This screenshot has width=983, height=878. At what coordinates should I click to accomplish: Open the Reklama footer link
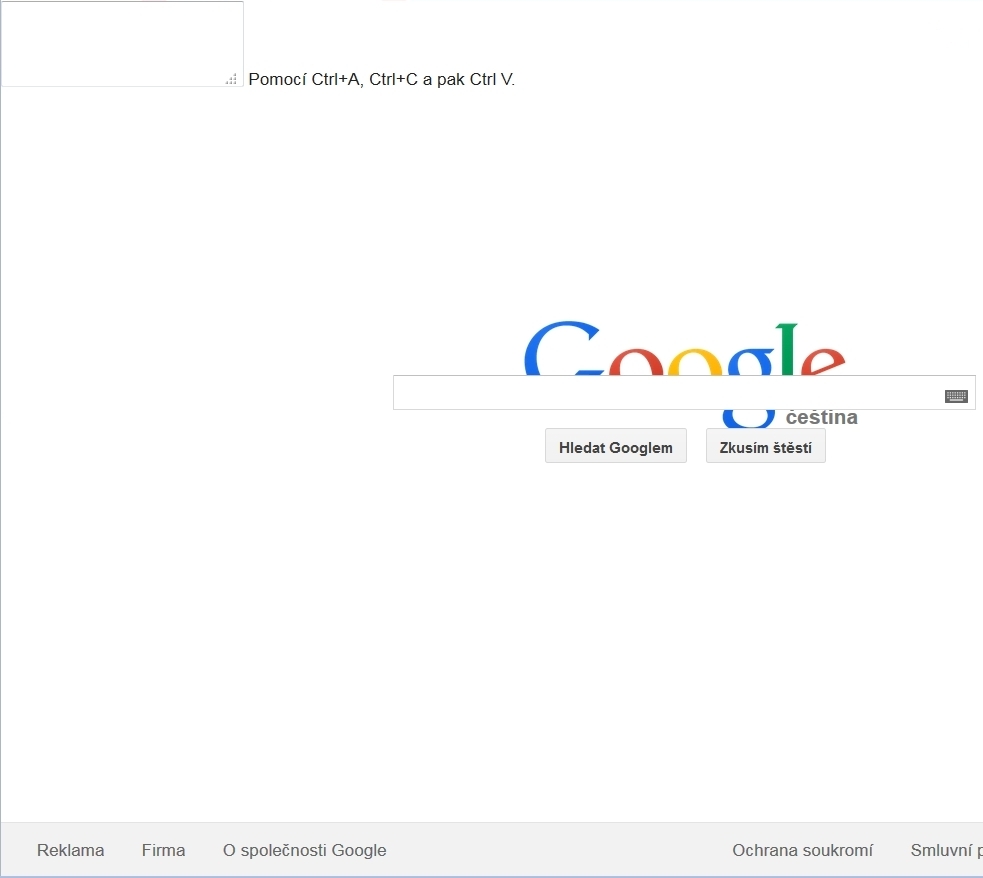point(70,850)
